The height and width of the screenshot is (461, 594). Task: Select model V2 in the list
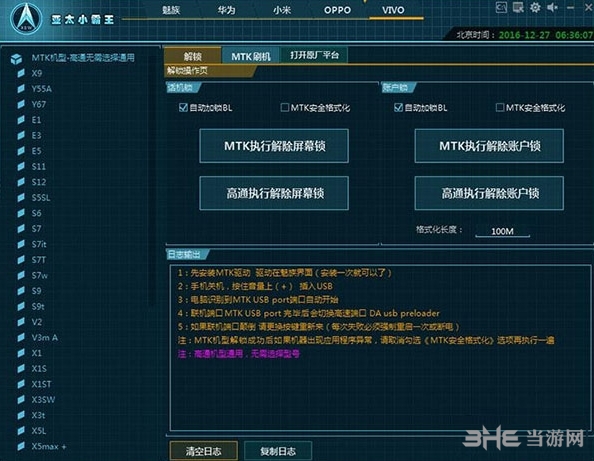pyautogui.click(x=36, y=322)
